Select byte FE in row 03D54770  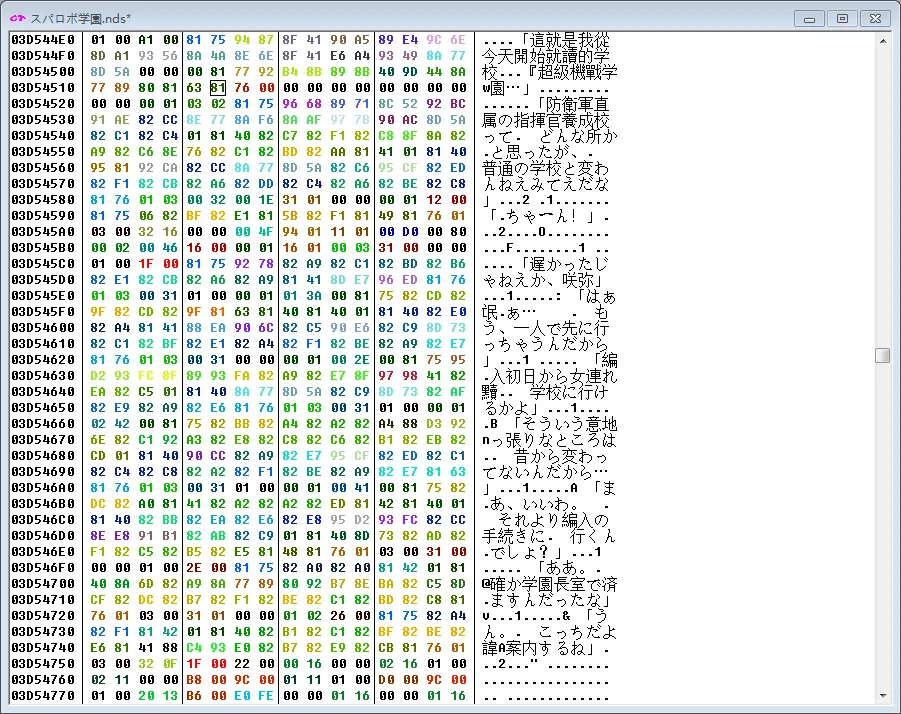(x=264, y=696)
